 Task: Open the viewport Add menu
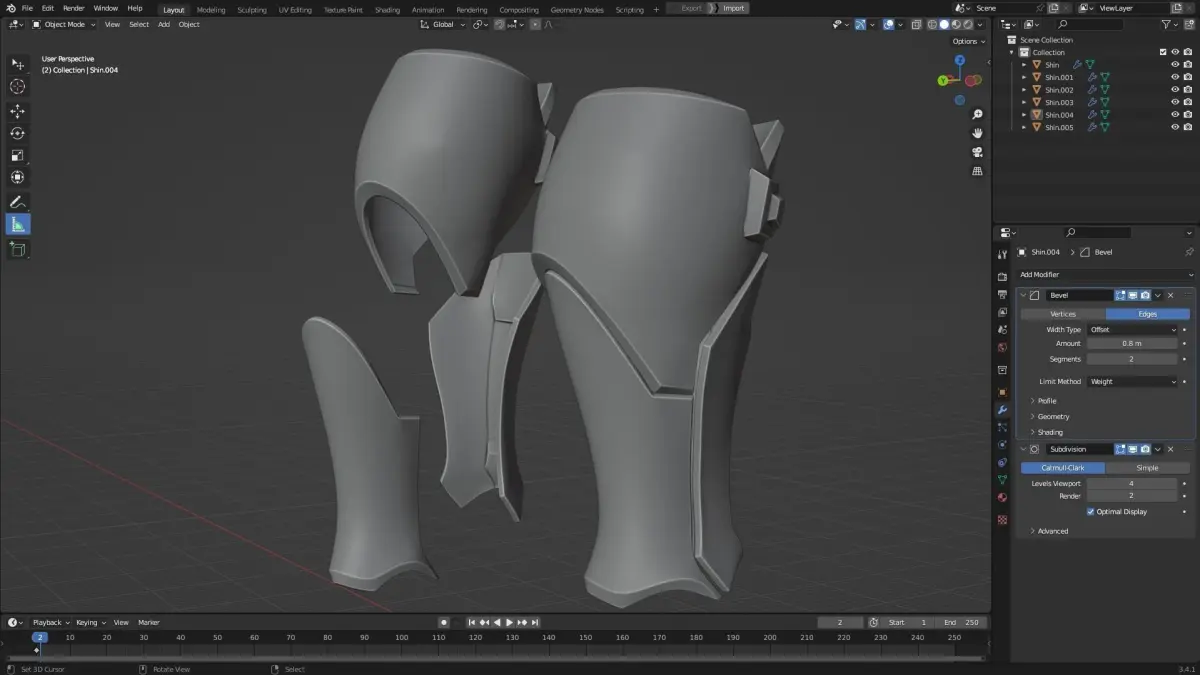pos(163,24)
